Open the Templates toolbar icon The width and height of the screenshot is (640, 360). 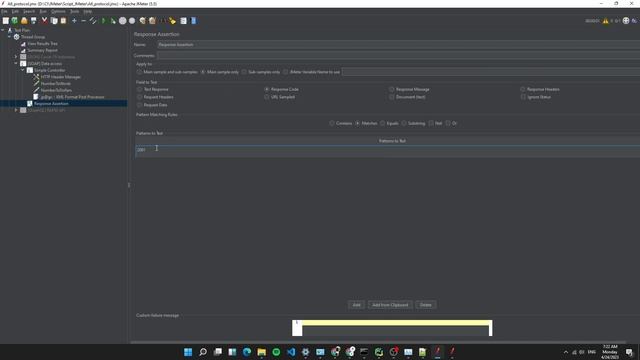click(15, 20)
